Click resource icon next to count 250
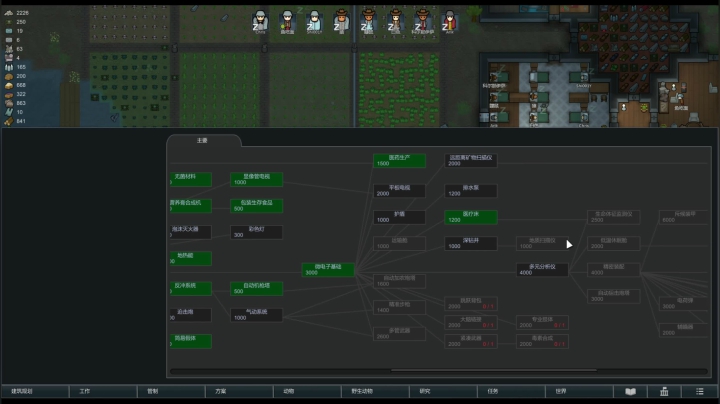 click(x=9, y=22)
